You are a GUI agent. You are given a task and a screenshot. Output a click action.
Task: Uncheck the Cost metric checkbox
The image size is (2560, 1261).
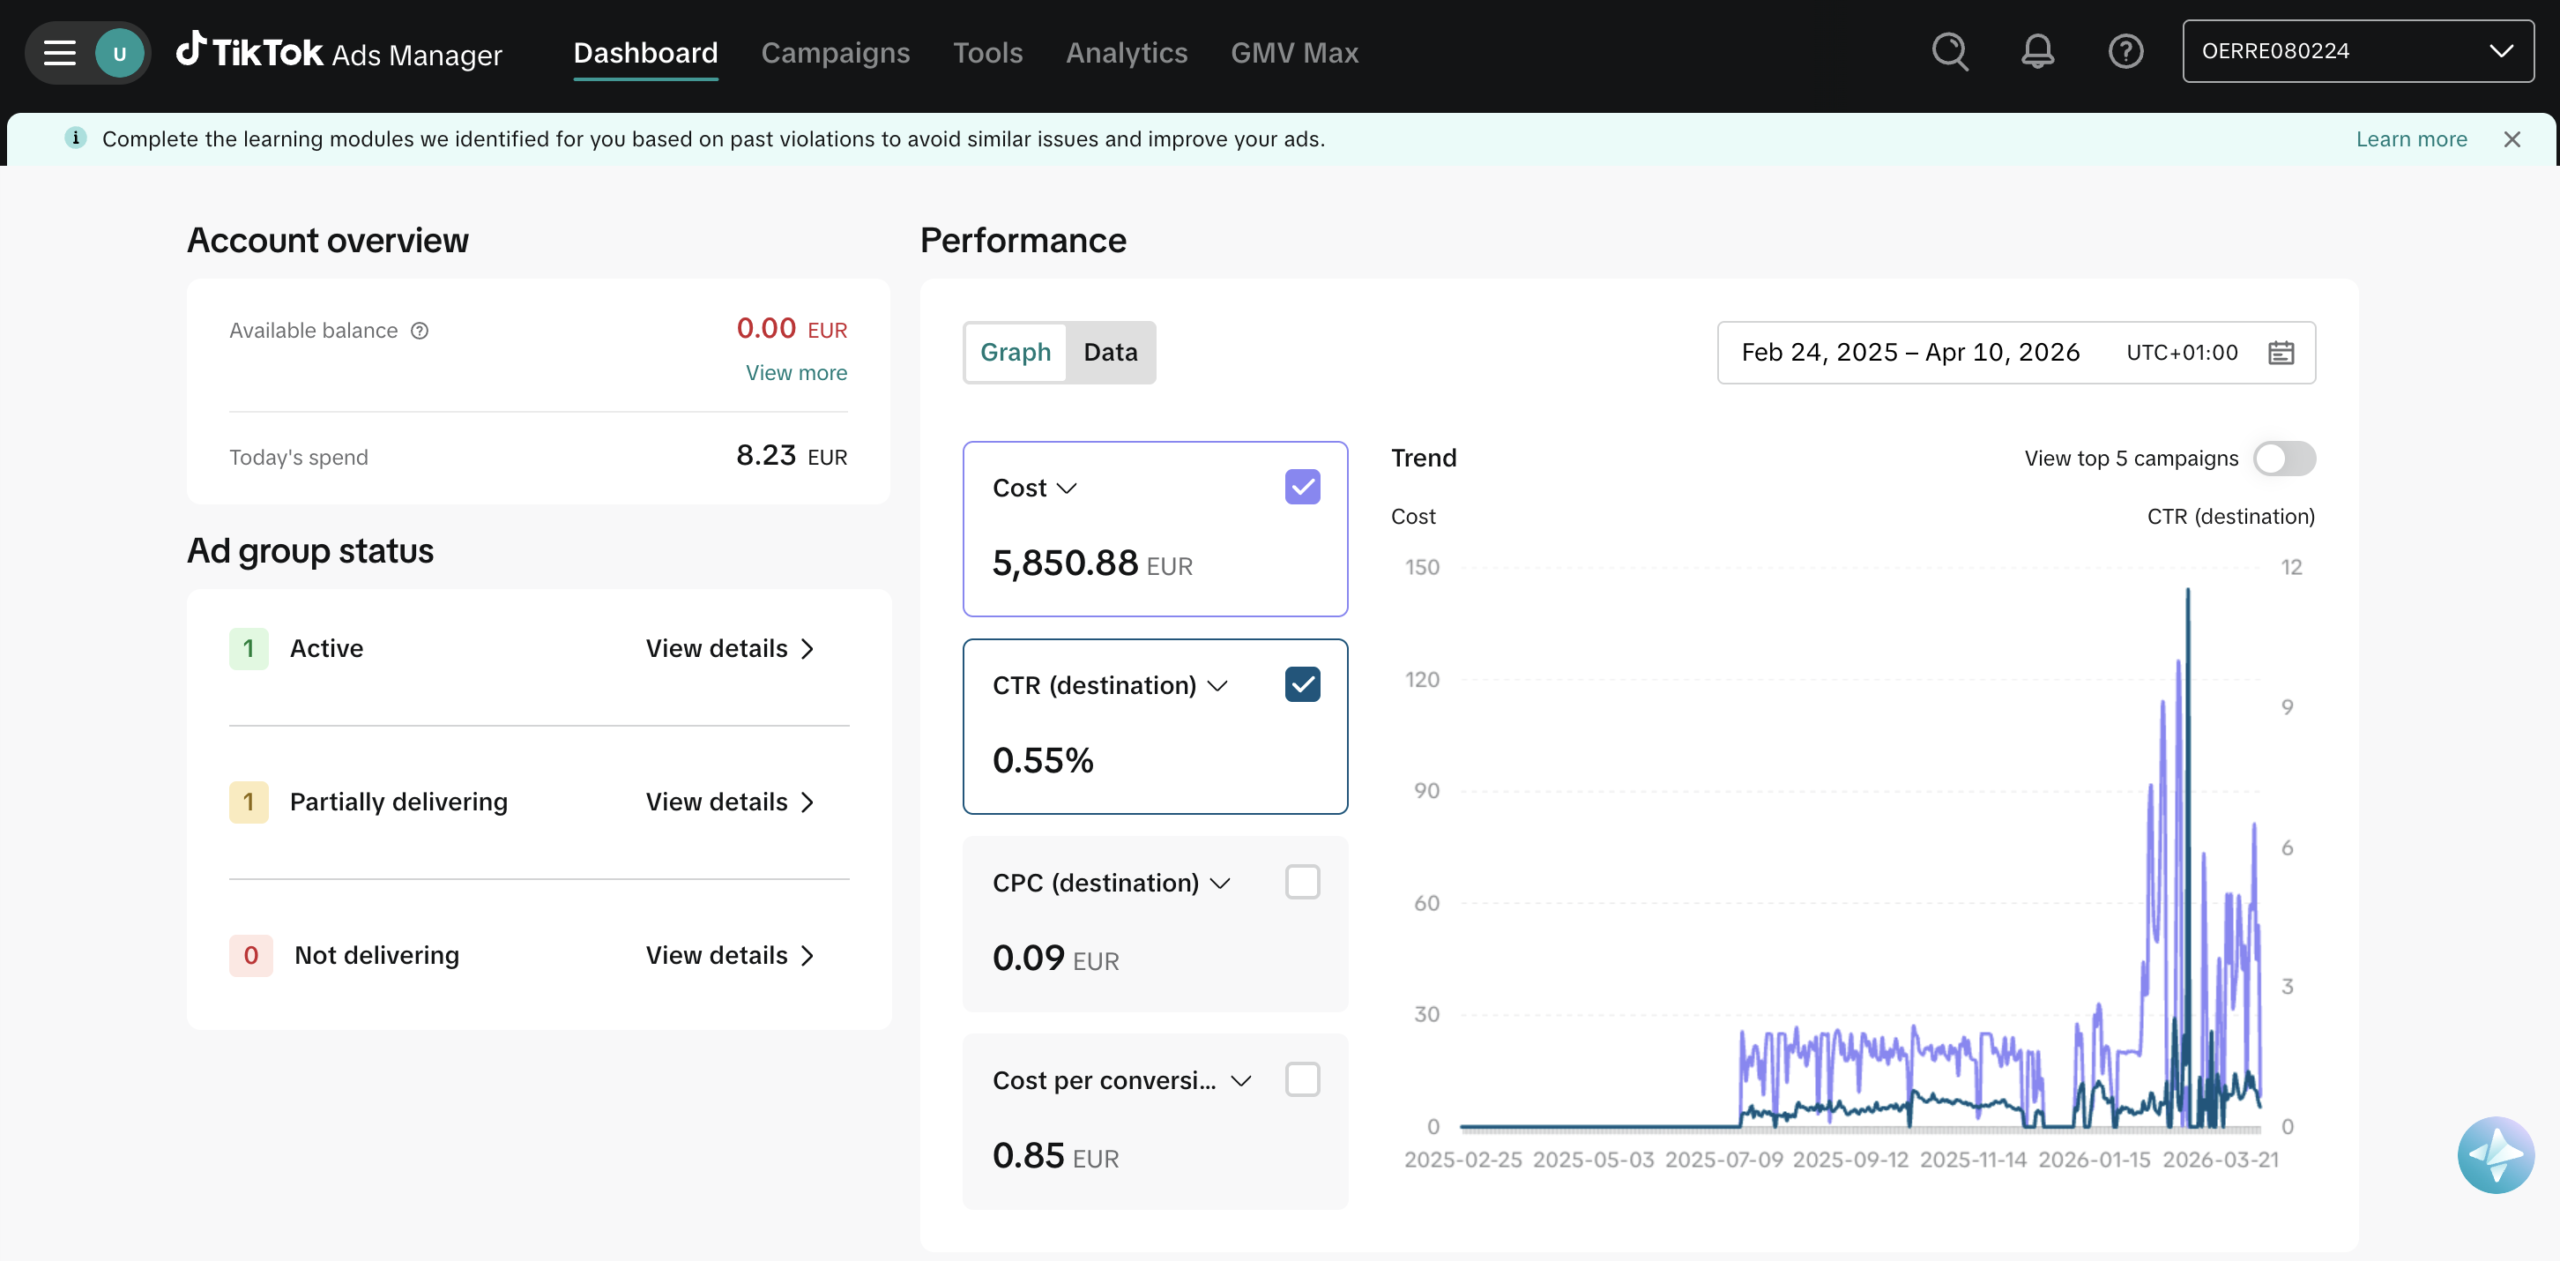click(1302, 487)
